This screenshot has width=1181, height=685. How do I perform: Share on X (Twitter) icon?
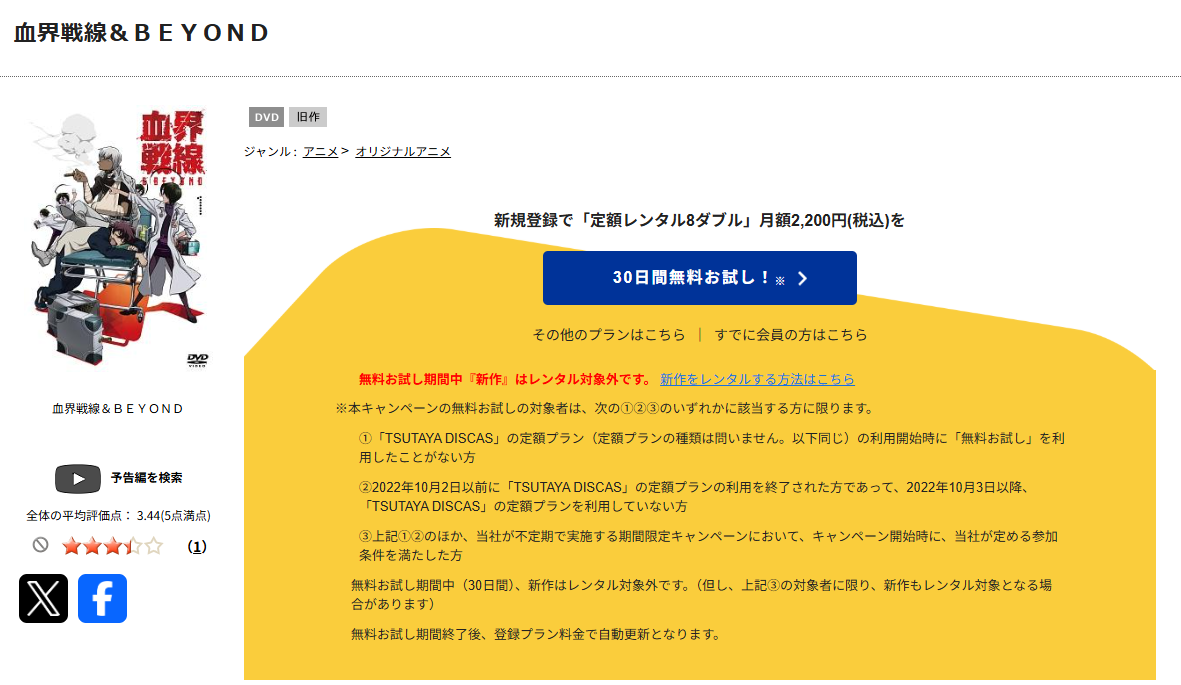(43, 598)
